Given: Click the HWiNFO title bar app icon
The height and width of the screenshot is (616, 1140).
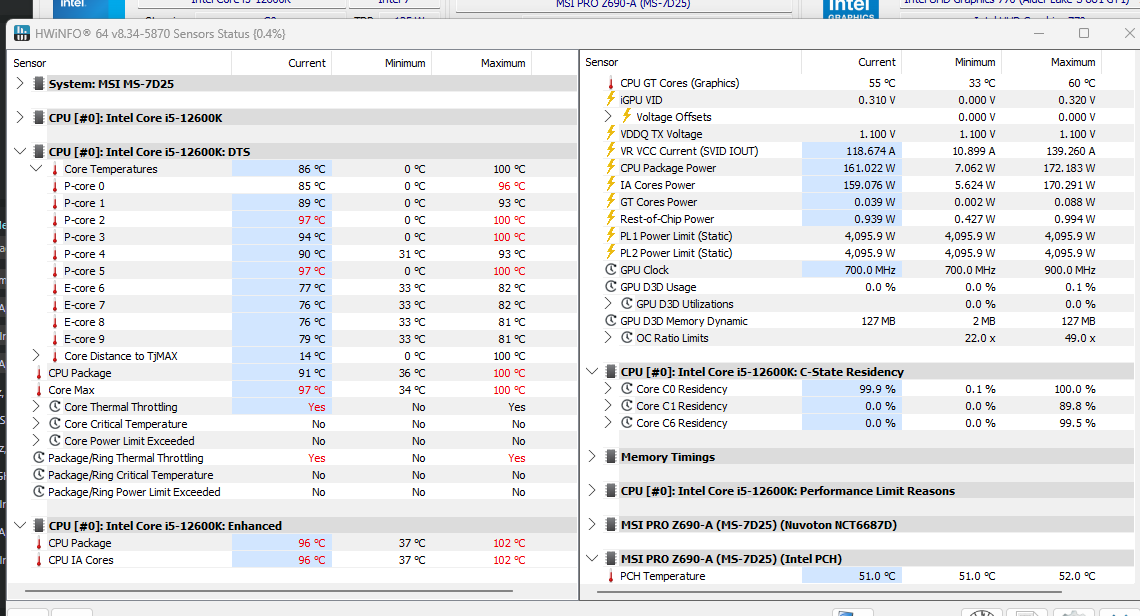Looking at the screenshot, I should [x=22, y=33].
